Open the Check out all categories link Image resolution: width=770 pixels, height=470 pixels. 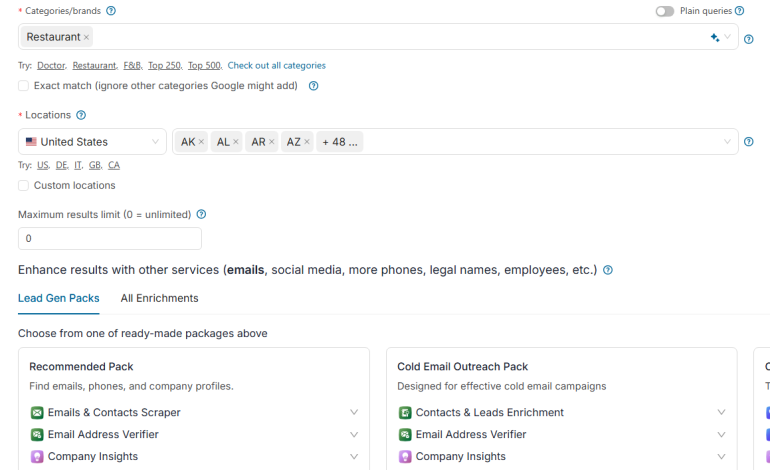(276, 65)
